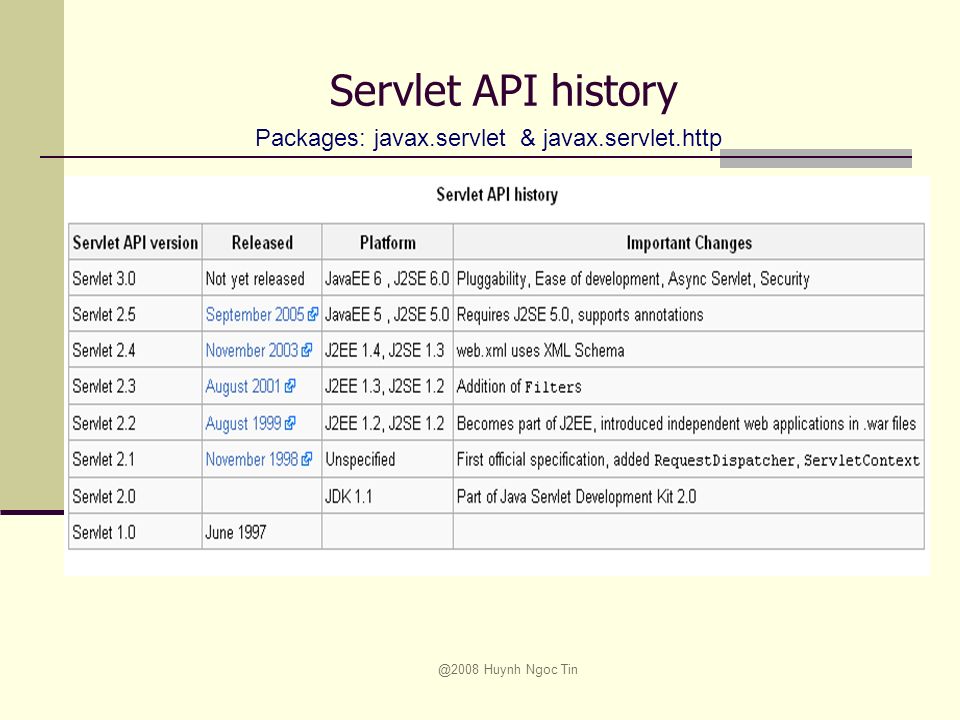Click the 'J2EE 1.4, J2SE 1.3' cell

[x=388, y=350]
